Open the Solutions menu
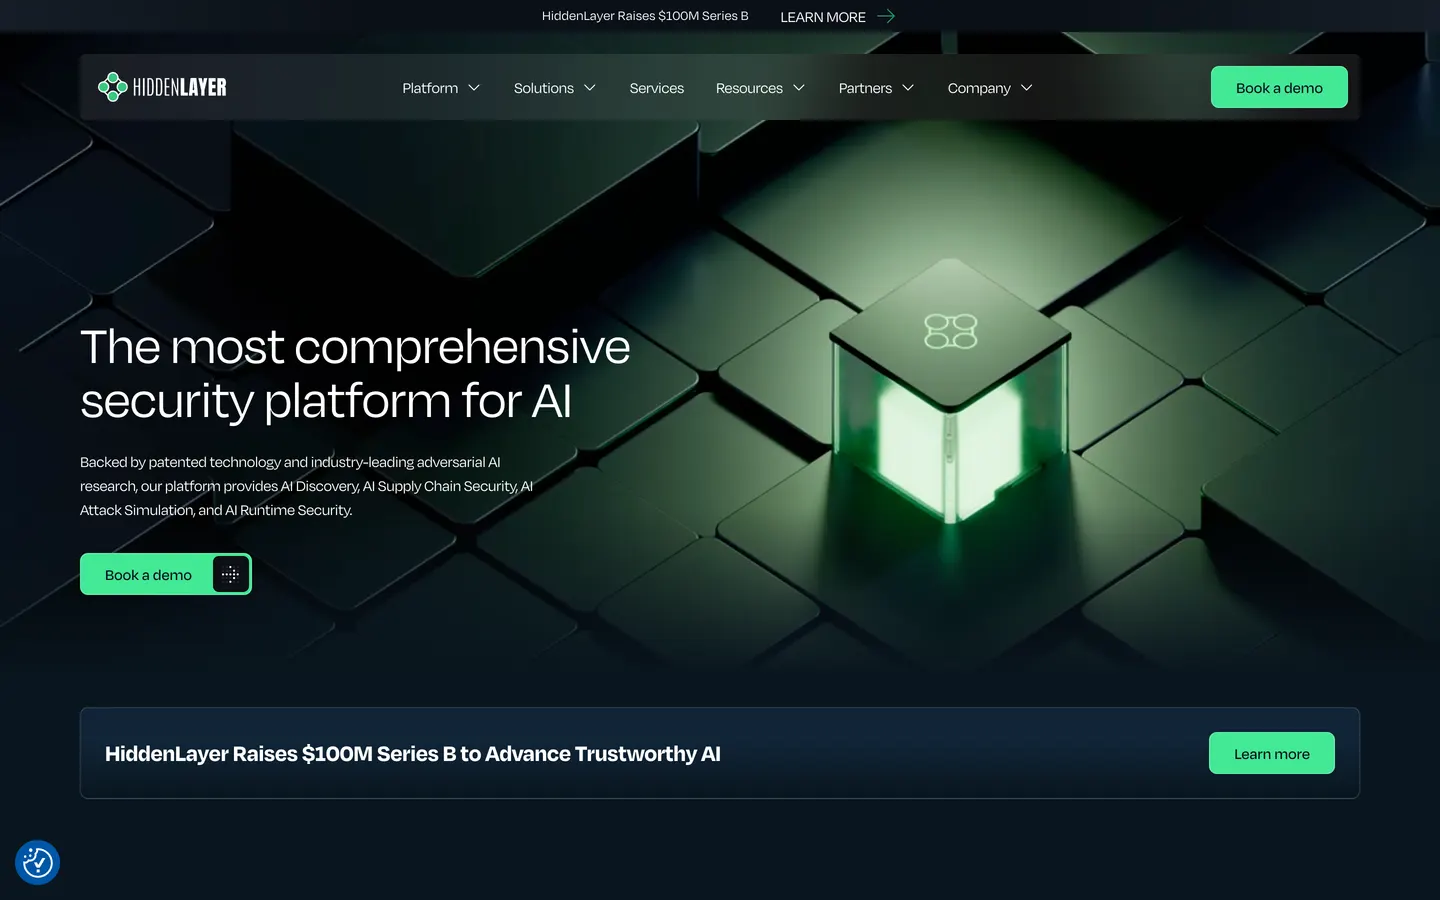 [x=544, y=88]
